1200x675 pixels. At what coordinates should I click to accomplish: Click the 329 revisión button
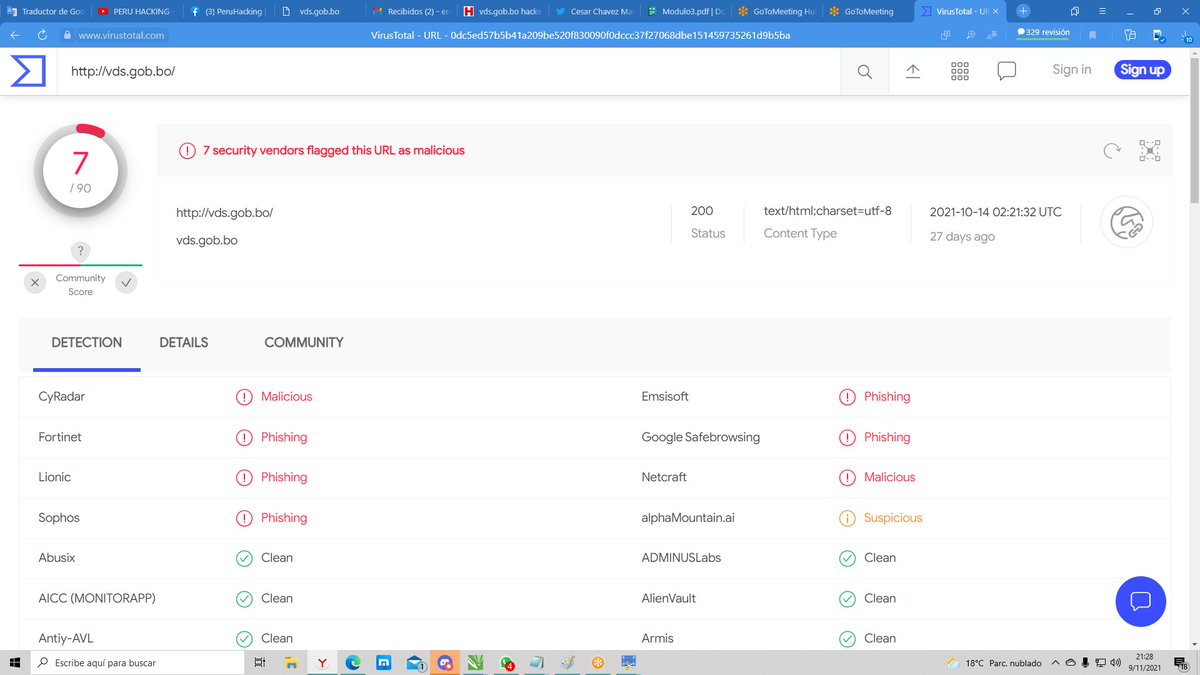pos(1044,33)
